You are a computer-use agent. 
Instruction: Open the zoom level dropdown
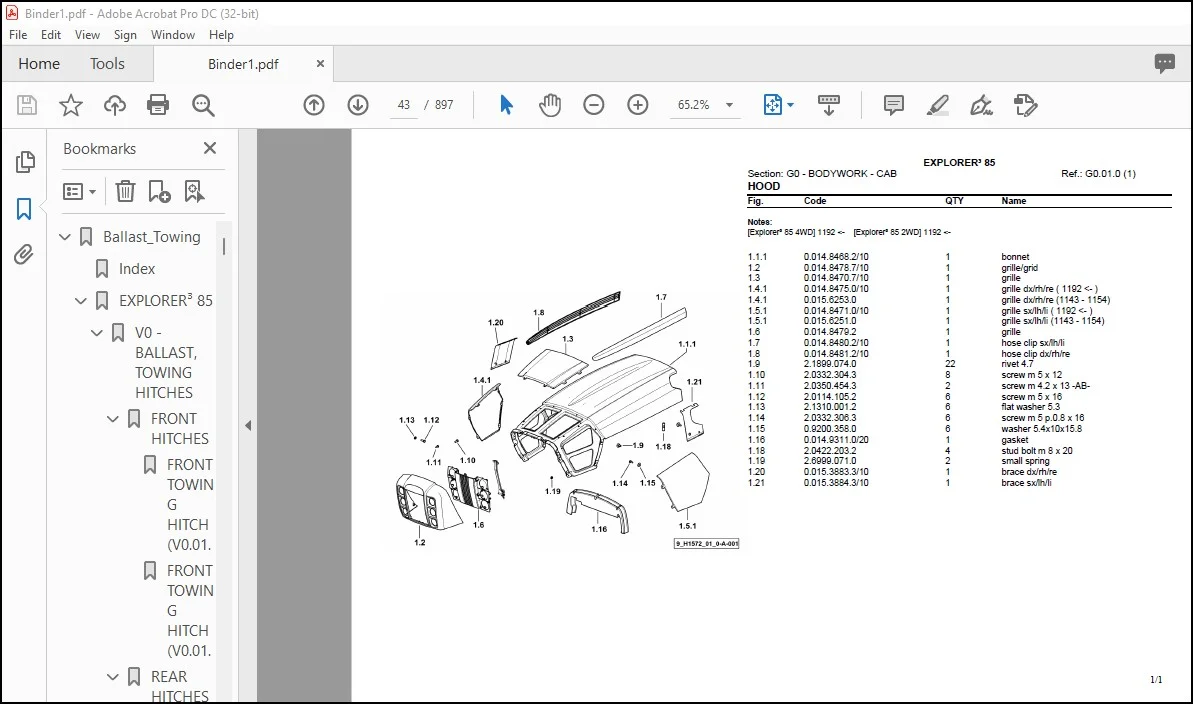point(730,105)
